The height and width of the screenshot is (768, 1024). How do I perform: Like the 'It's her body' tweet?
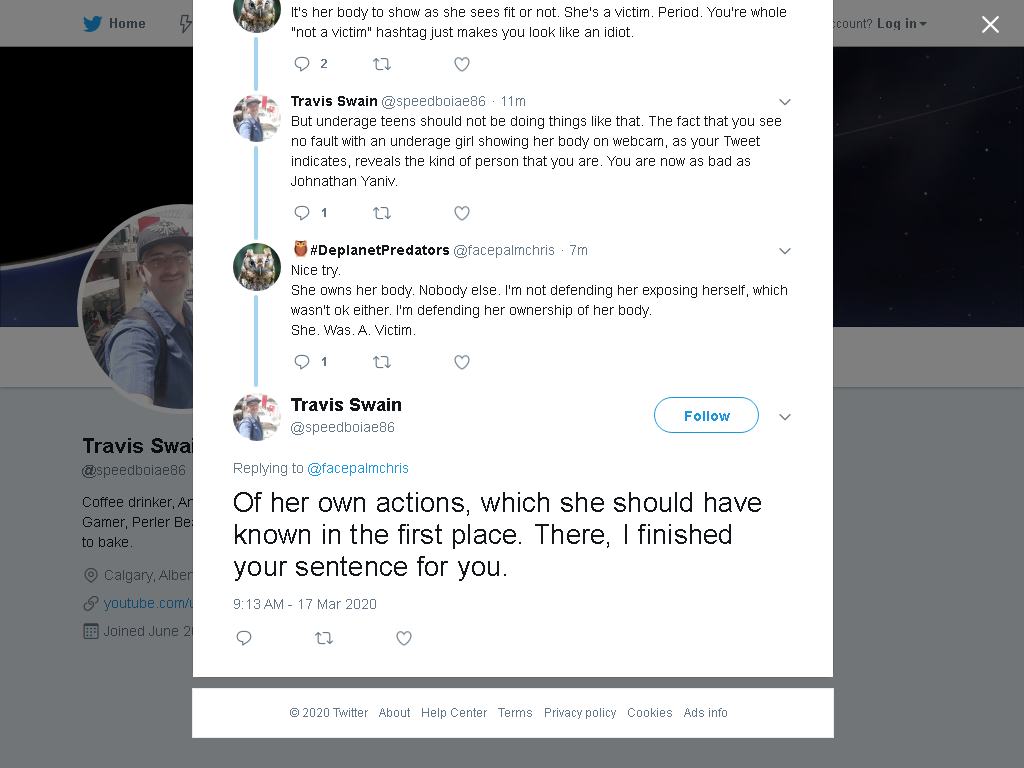pyautogui.click(x=462, y=64)
